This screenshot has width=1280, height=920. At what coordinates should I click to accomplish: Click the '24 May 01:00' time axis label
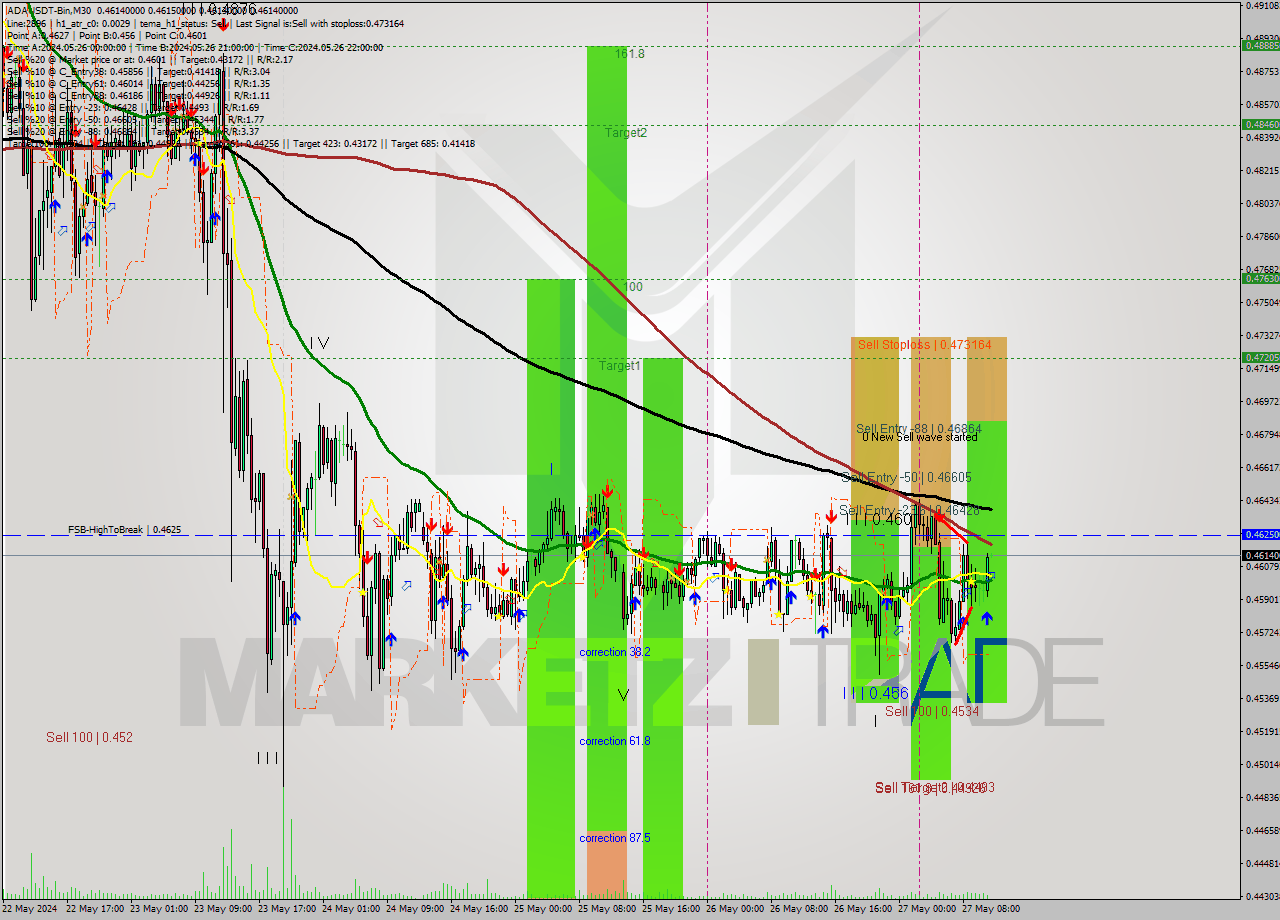(x=352, y=909)
